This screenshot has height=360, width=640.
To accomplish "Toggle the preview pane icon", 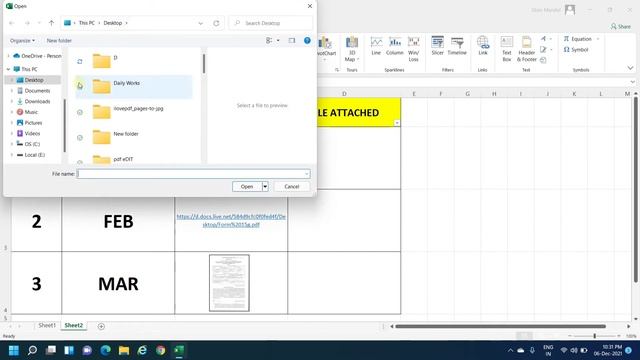I will pos(291,40).
